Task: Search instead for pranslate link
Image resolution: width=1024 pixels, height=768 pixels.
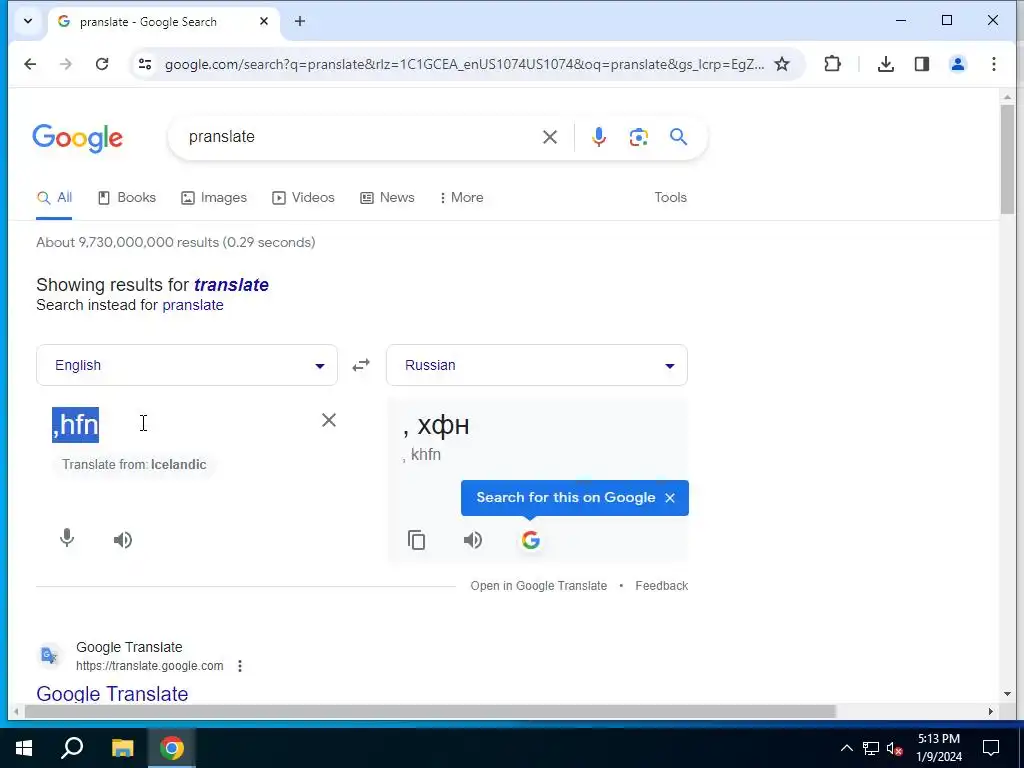Action: (193, 305)
